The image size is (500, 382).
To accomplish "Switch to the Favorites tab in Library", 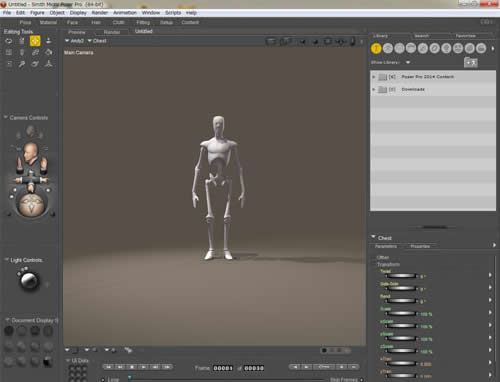I will (x=466, y=36).
